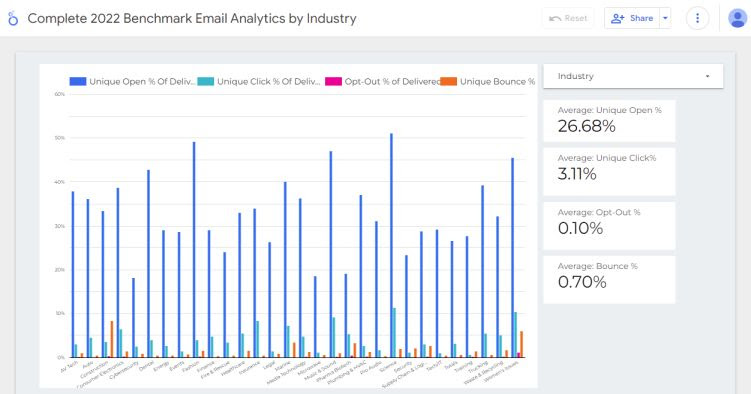Click the short blue bar for Cybersecurity
Viewport: 751px width, 394px height.
(133, 318)
